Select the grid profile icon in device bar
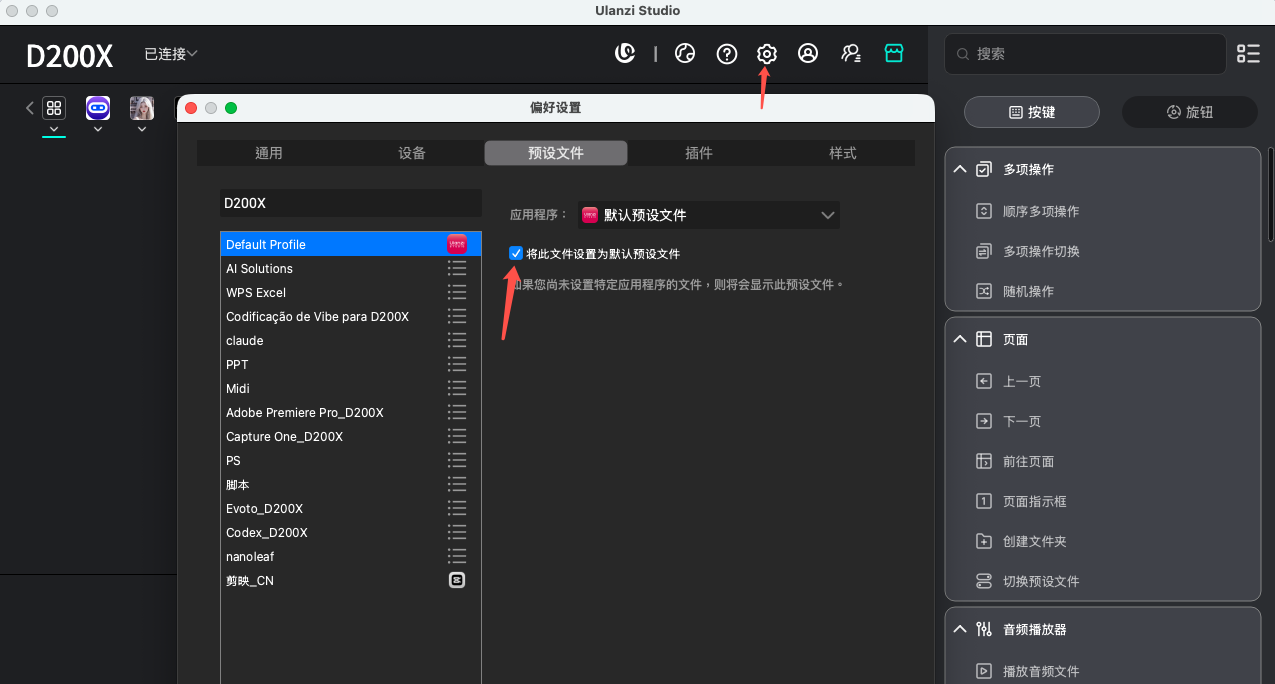Image resolution: width=1275 pixels, height=684 pixels. pos(54,108)
